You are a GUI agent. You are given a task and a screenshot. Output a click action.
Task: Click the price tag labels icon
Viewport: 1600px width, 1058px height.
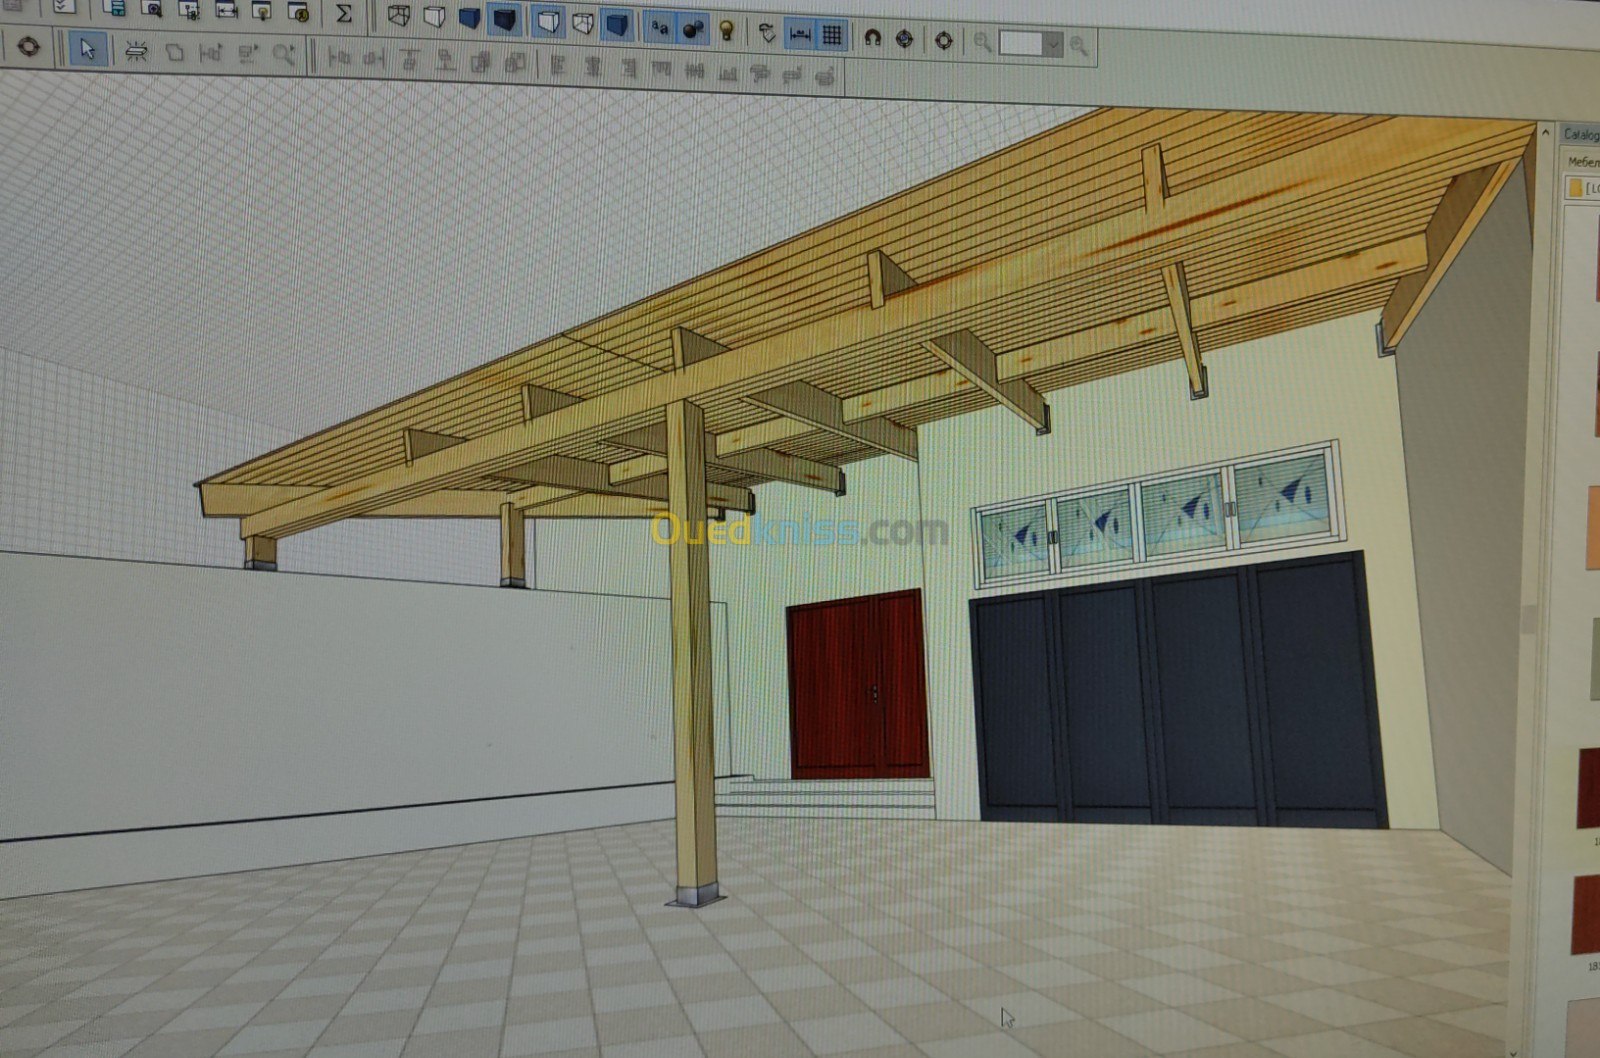tap(767, 33)
